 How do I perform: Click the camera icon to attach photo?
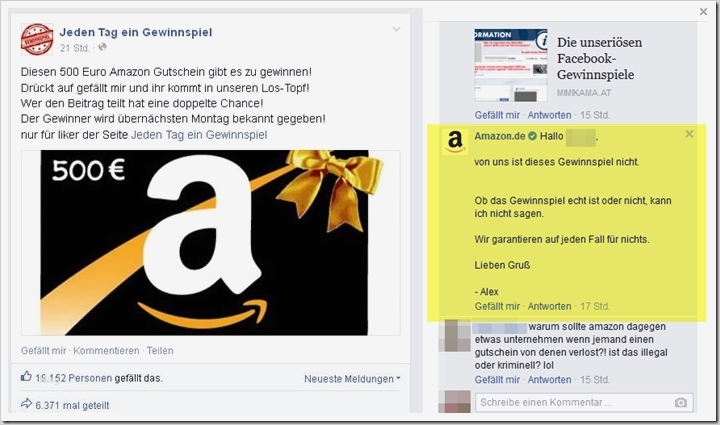click(681, 403)
